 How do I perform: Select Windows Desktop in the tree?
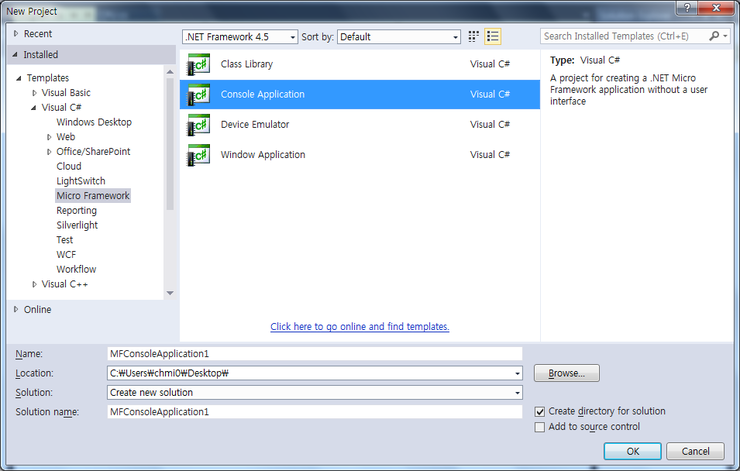(94, 122)
